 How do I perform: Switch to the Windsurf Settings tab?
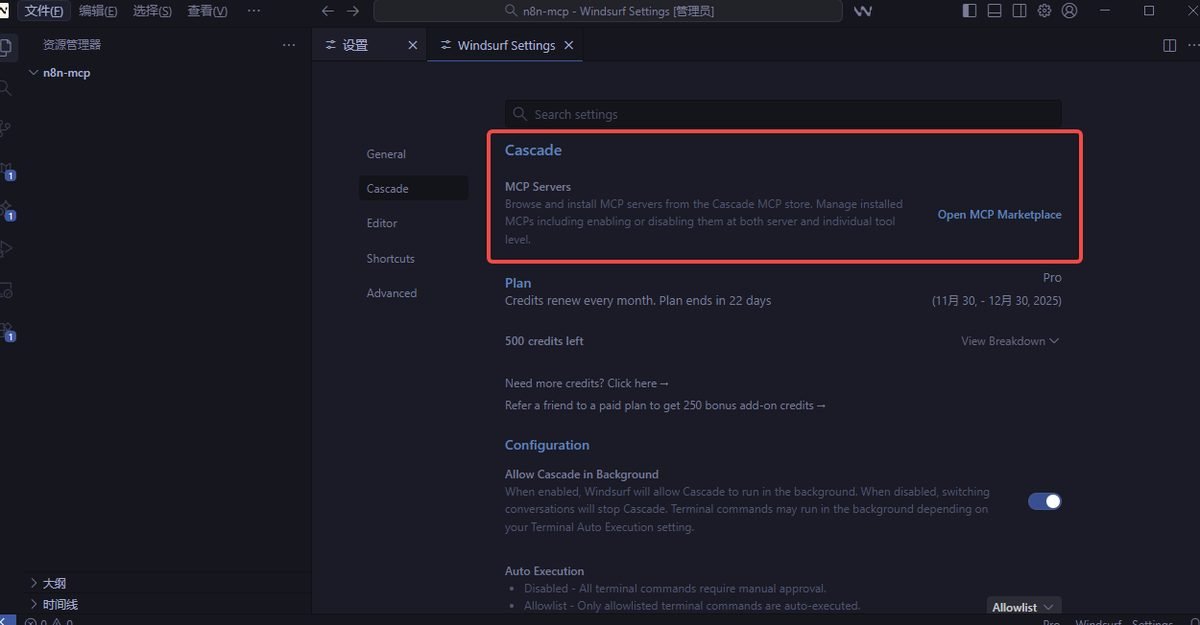click(505, 45)
